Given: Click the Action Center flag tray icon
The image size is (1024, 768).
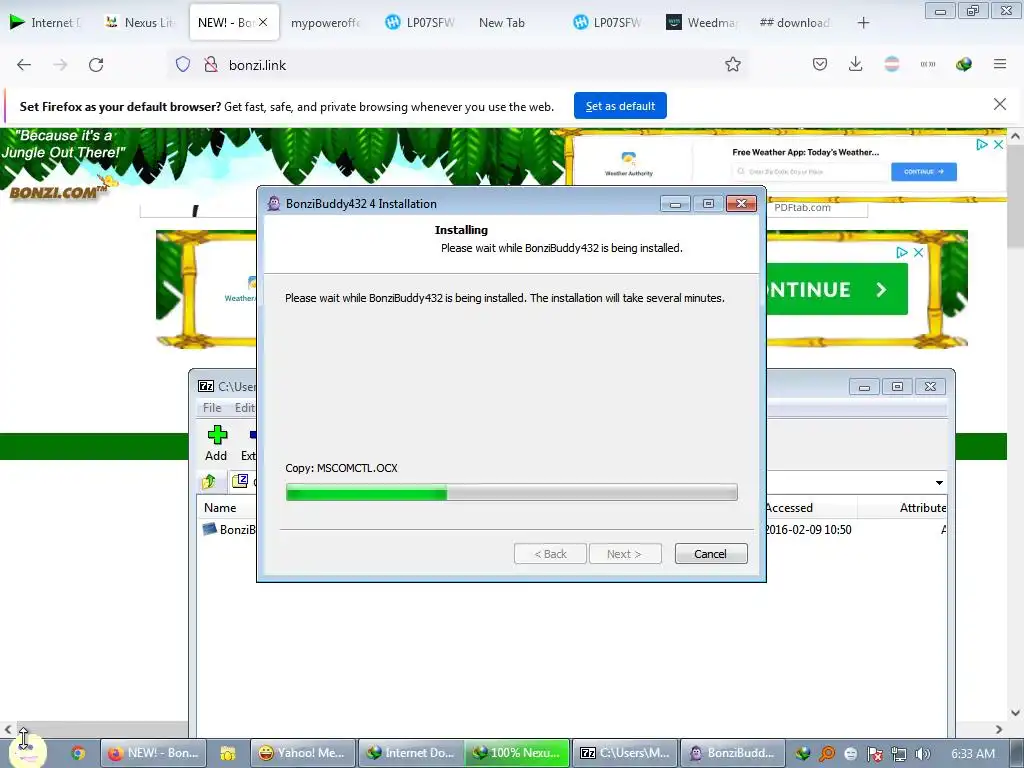Looking at the screenshot, I should coord(874,754).
